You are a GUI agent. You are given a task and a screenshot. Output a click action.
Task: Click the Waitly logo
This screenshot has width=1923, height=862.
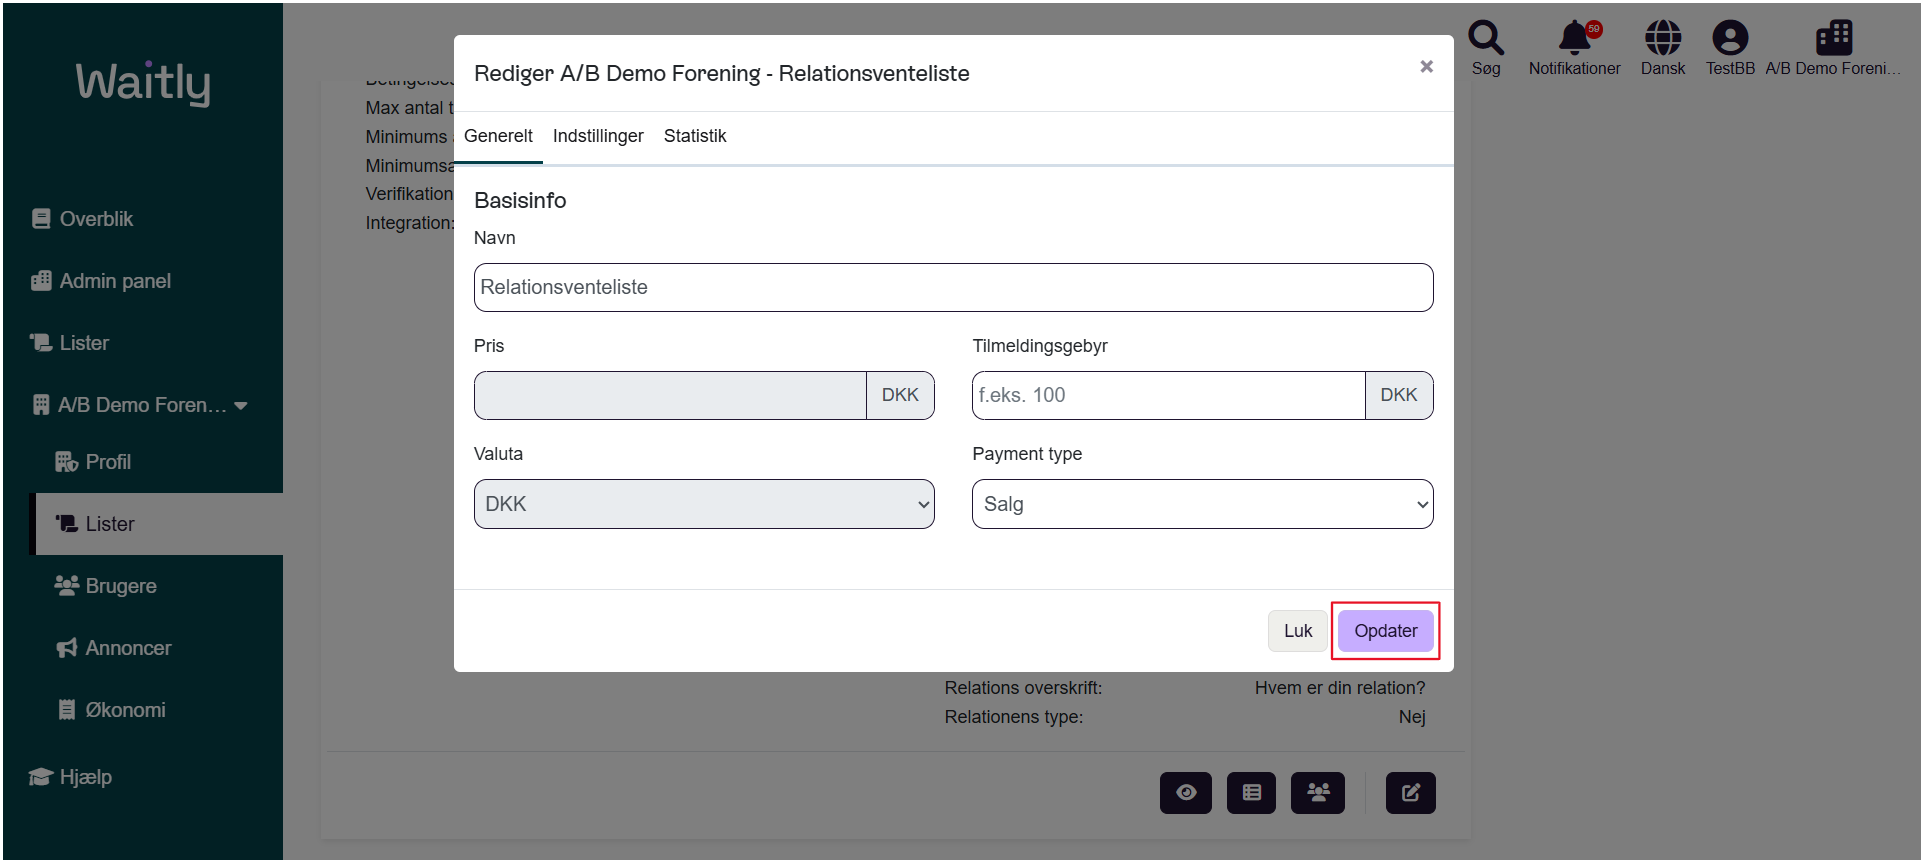coord(143,83)
